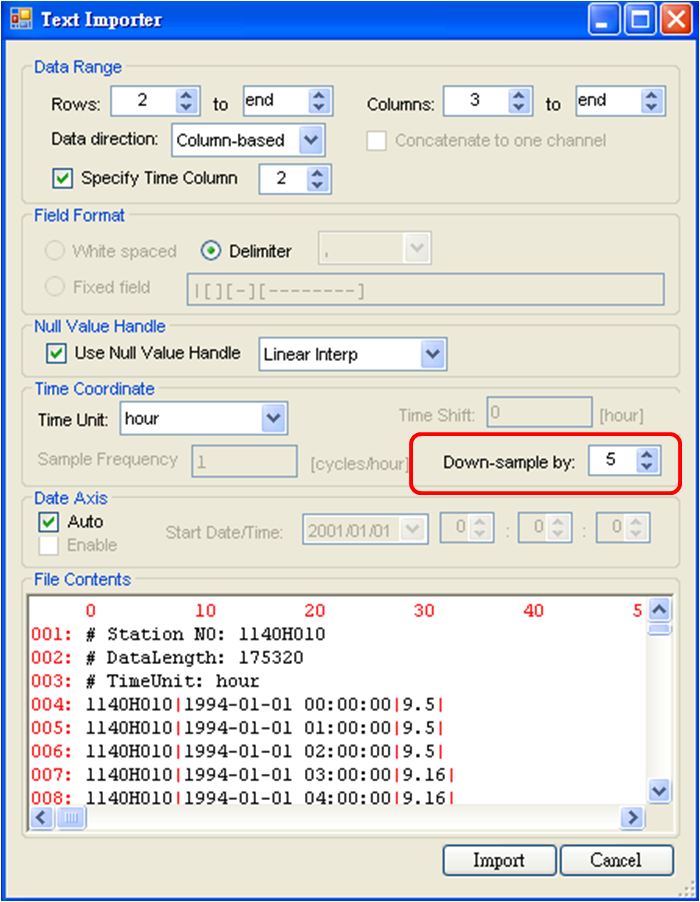700x902 pixels.
Task: Open the Time Unit hour dropdown
Action: (x=272, y=419)
